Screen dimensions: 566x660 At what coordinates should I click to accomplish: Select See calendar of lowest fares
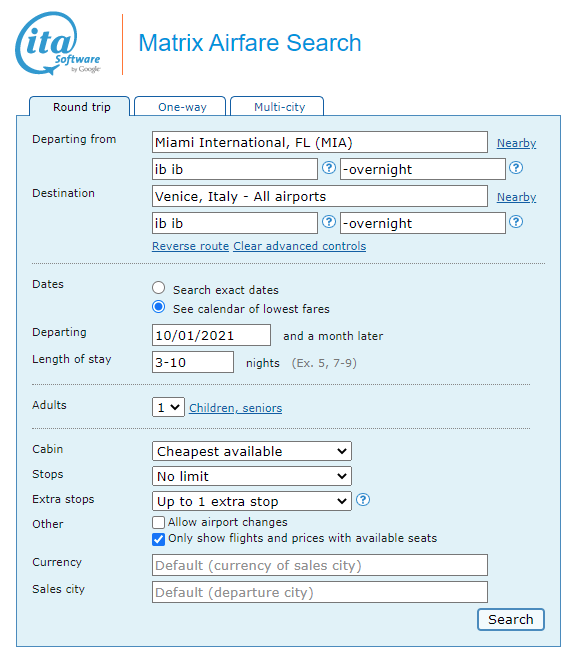point(159,307)
